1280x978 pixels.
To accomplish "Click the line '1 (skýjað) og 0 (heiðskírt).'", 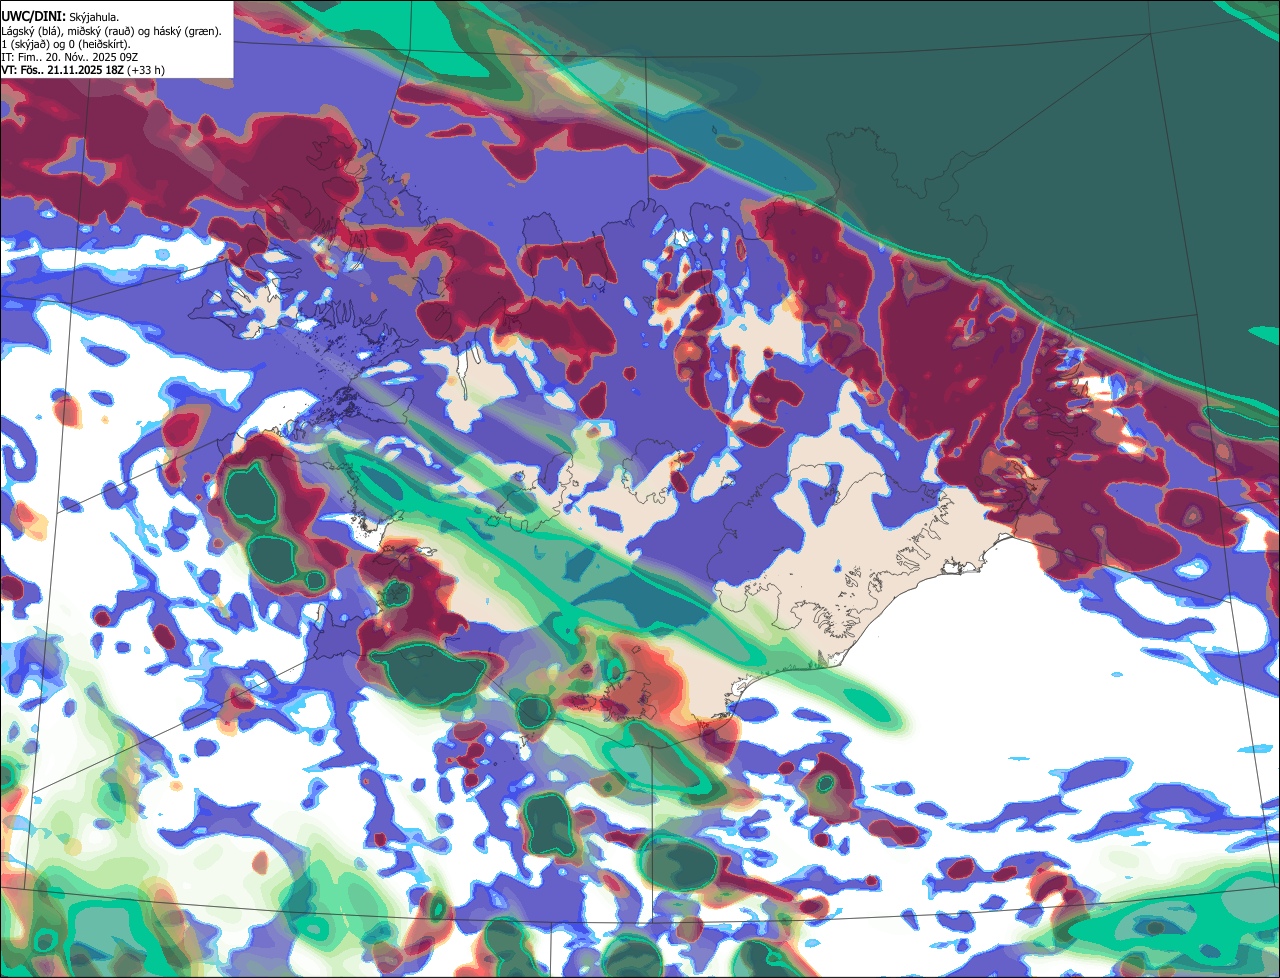I will tap(66, 44).
